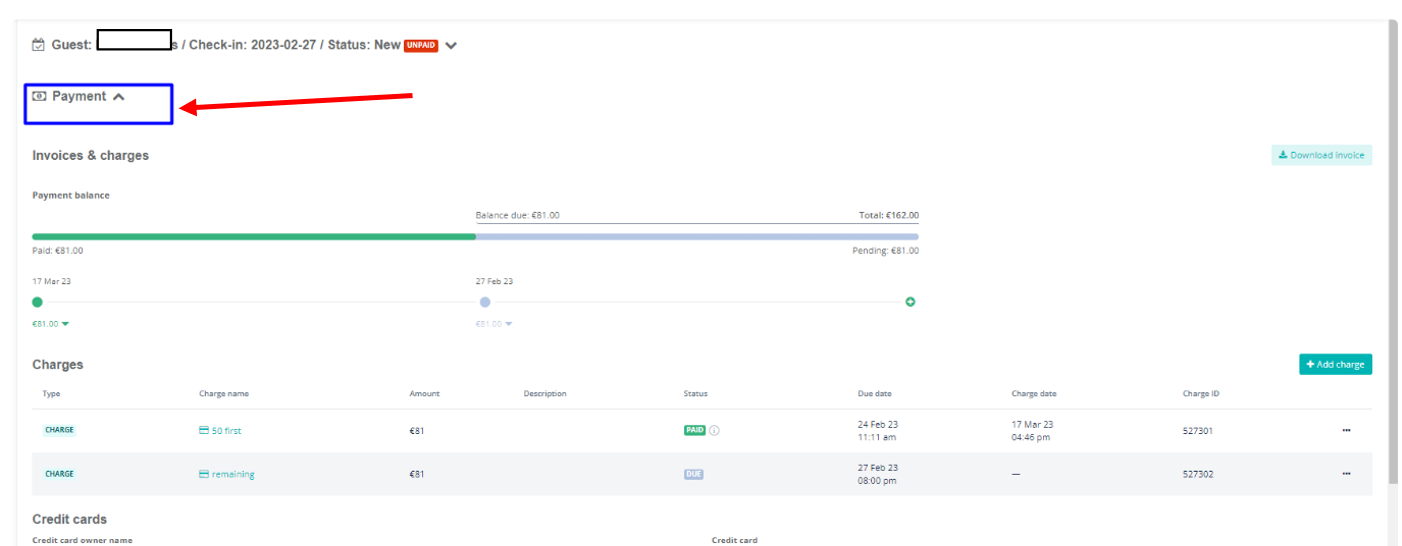Click the vertical scrollbar on the right

(x=1392, y=250)
